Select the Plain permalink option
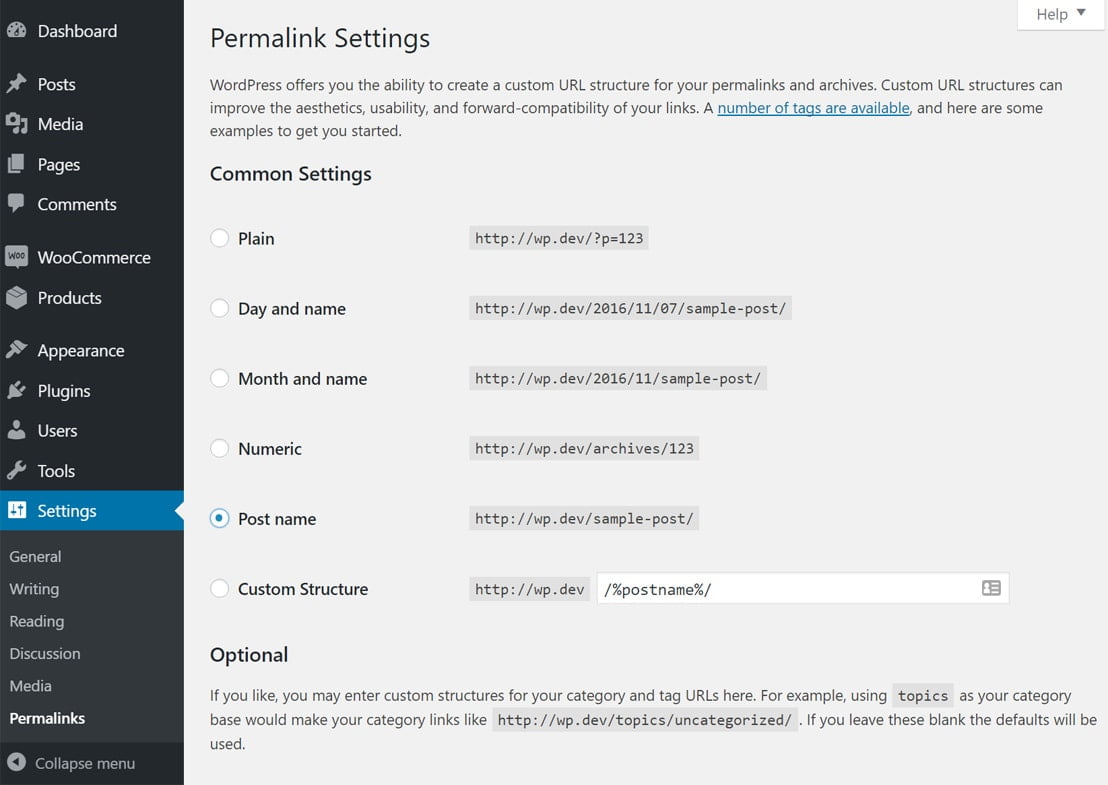 [220, 239]
